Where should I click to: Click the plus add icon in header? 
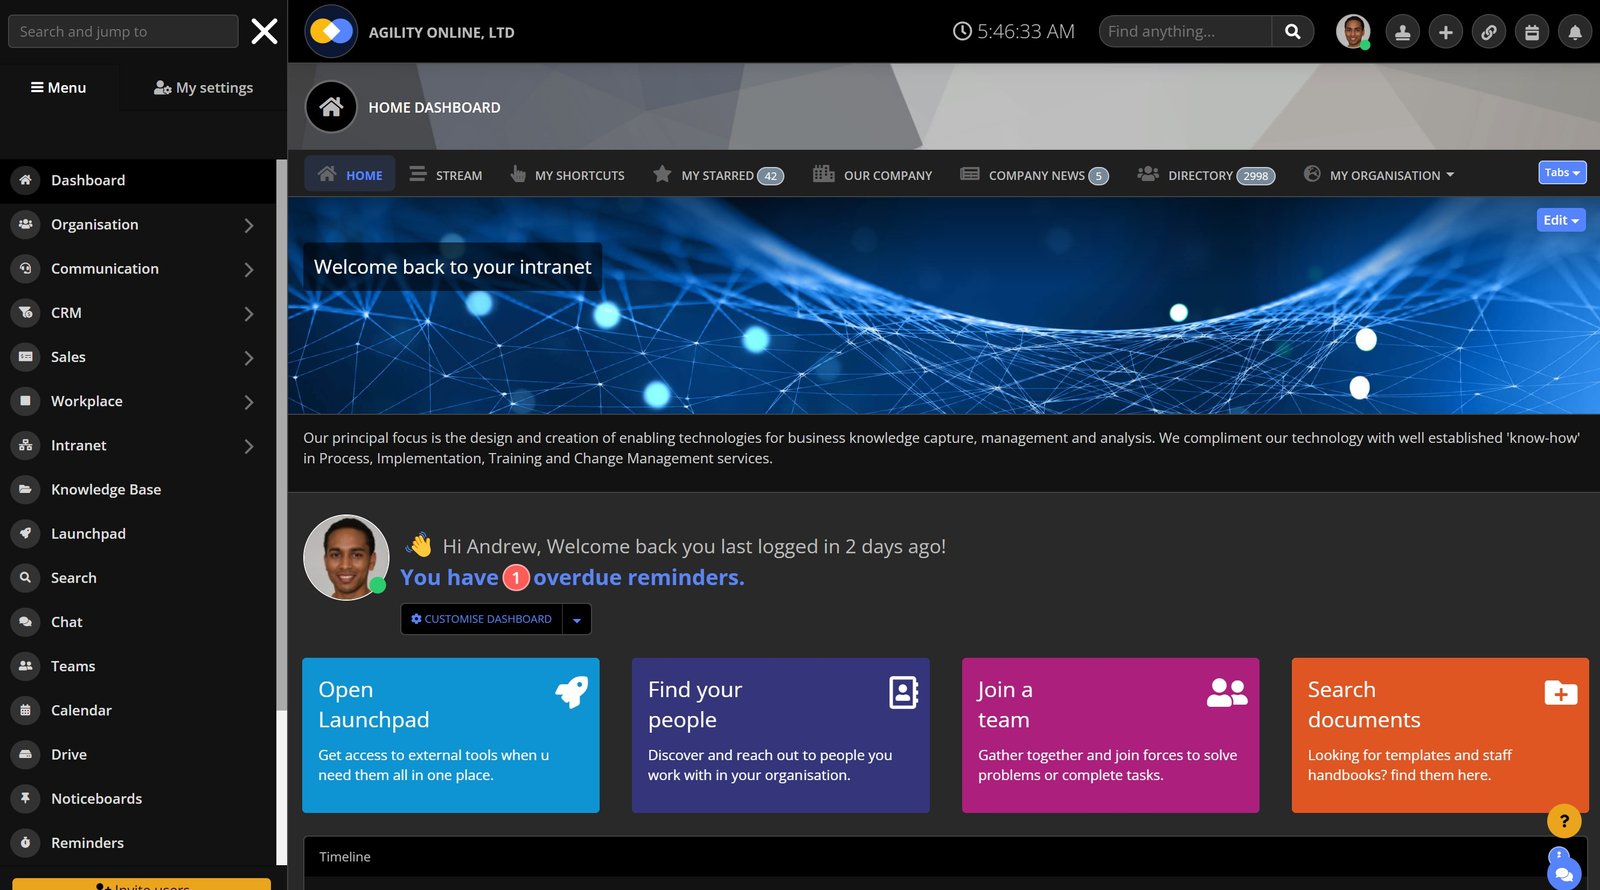click(x=1445, y=32)
